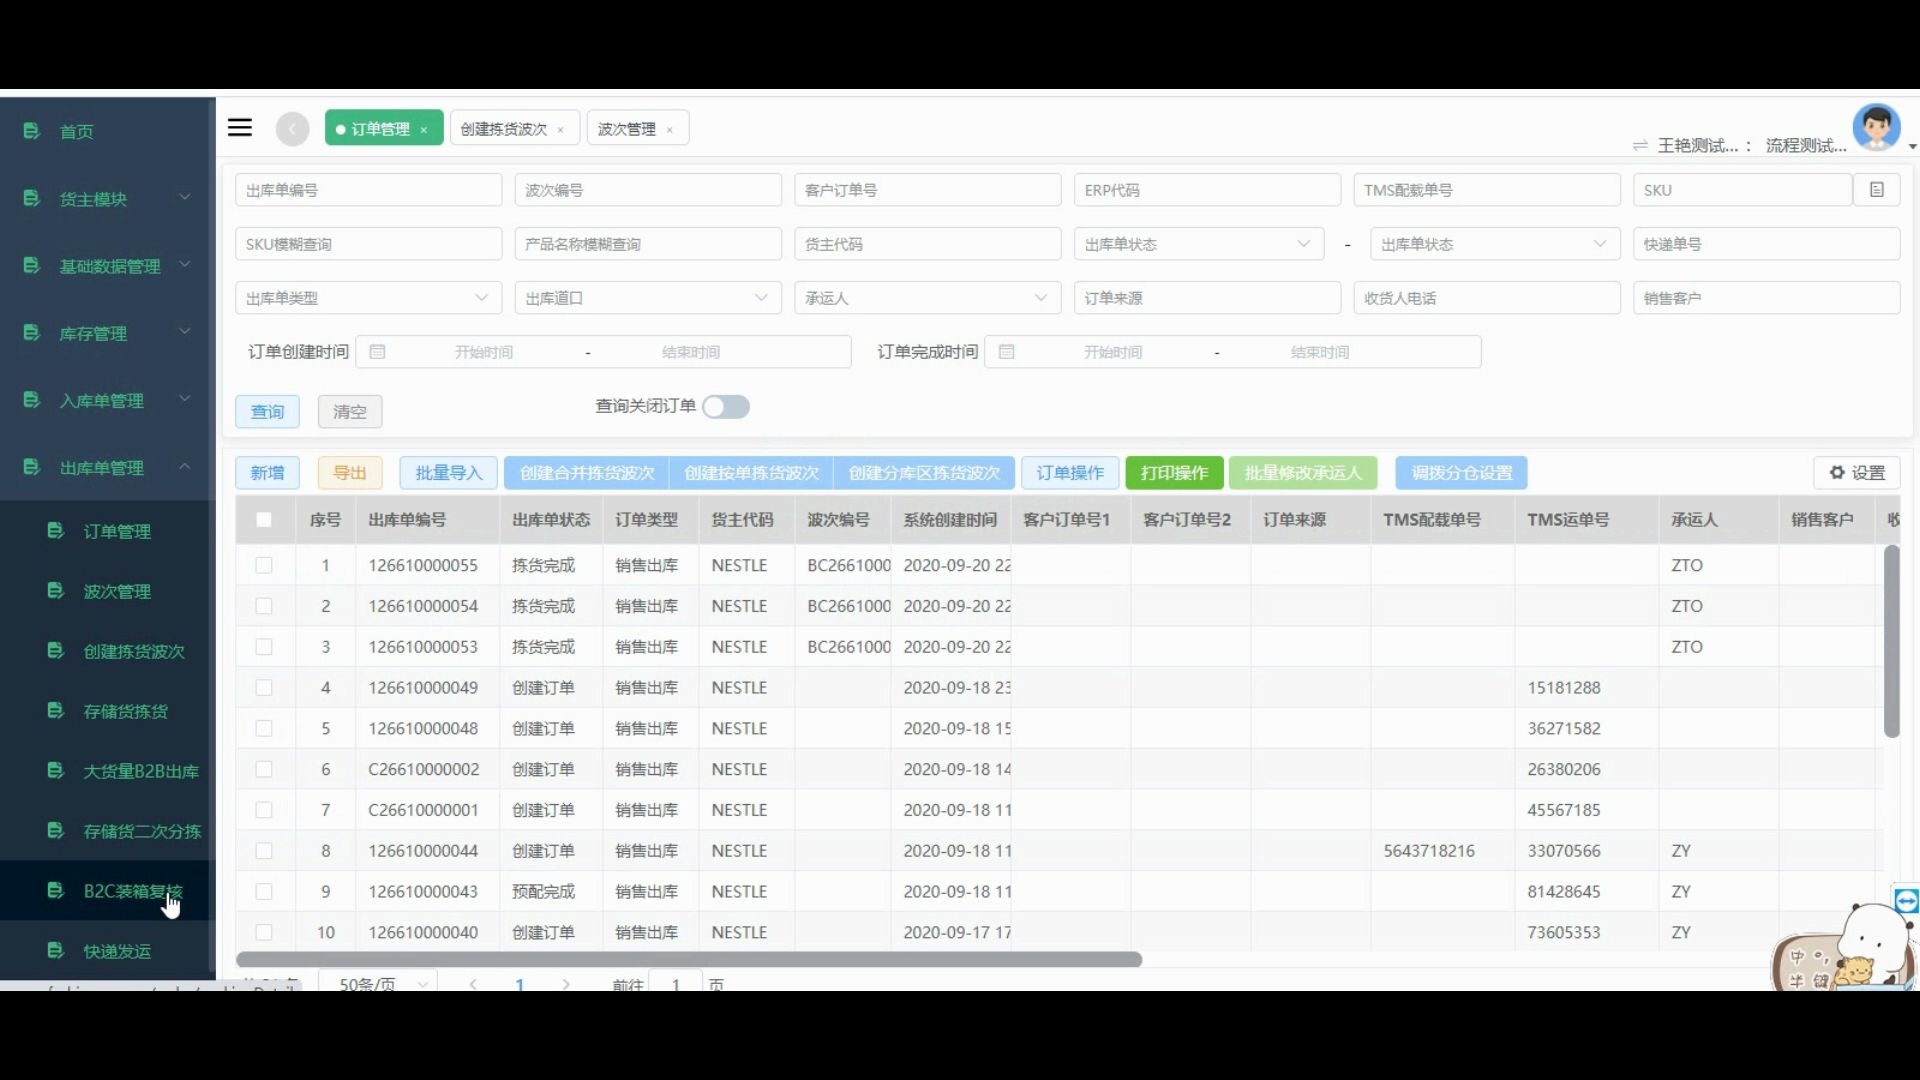Image resolution: width=1920 pixels, height=1080 pixels.
Task: Check row 126610000055 checkbox
Action: (264, 565)
